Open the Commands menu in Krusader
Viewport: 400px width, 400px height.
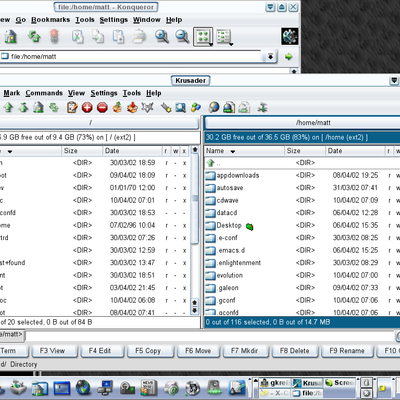click(x=44, y=93)
